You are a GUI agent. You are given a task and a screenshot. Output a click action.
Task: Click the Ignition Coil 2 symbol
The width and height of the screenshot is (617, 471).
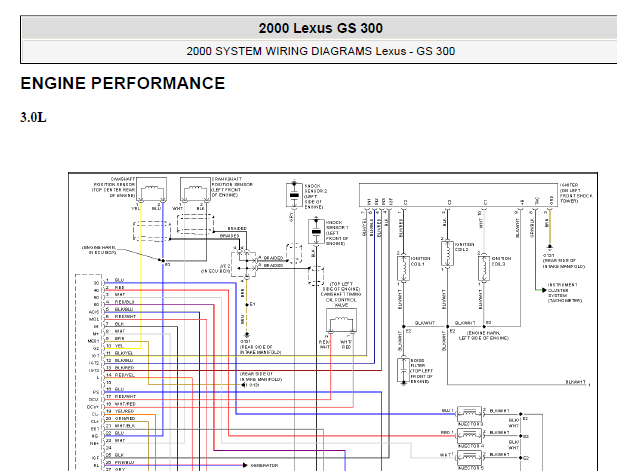(447, 254)
